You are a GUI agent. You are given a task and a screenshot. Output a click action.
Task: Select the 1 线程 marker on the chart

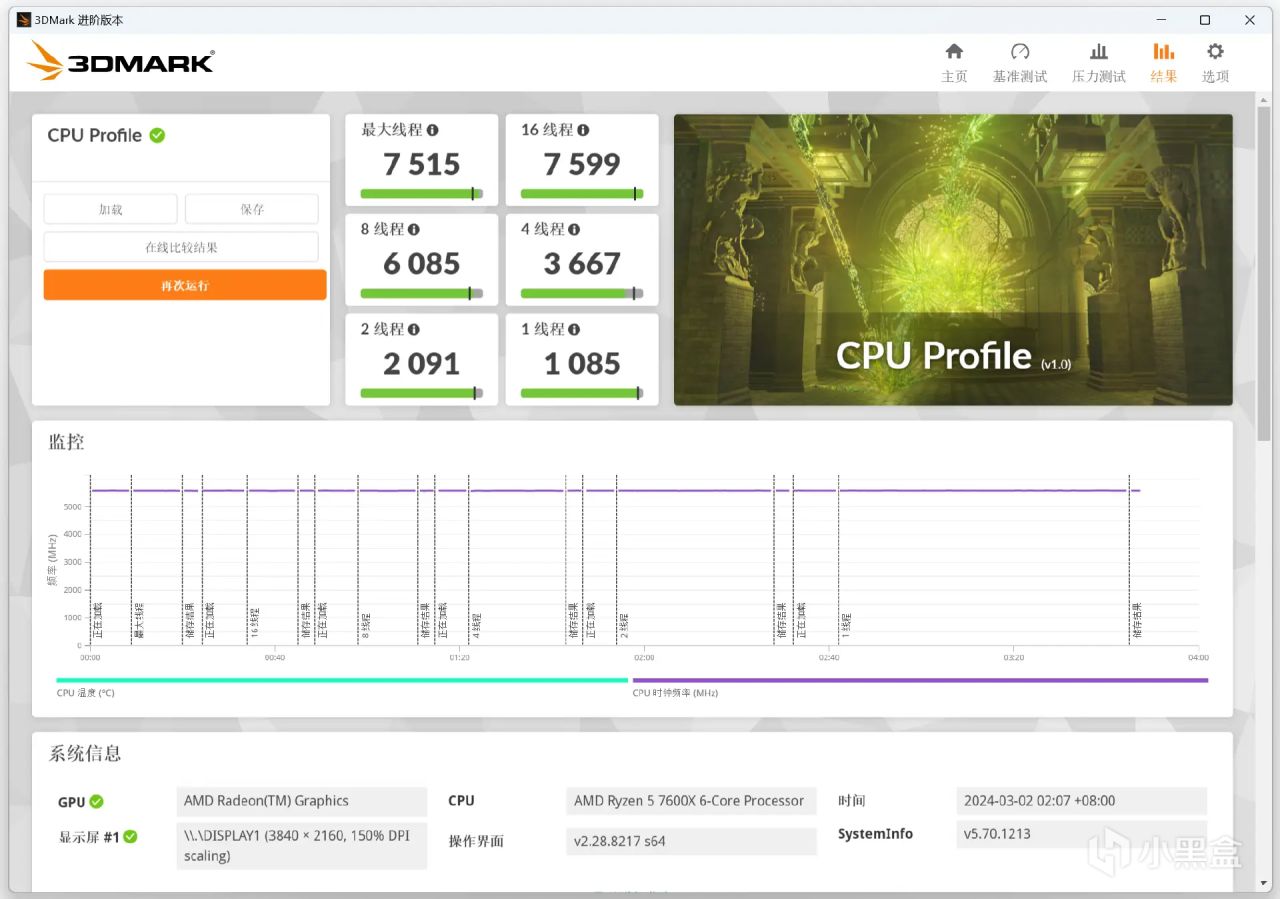coord(846,626)
